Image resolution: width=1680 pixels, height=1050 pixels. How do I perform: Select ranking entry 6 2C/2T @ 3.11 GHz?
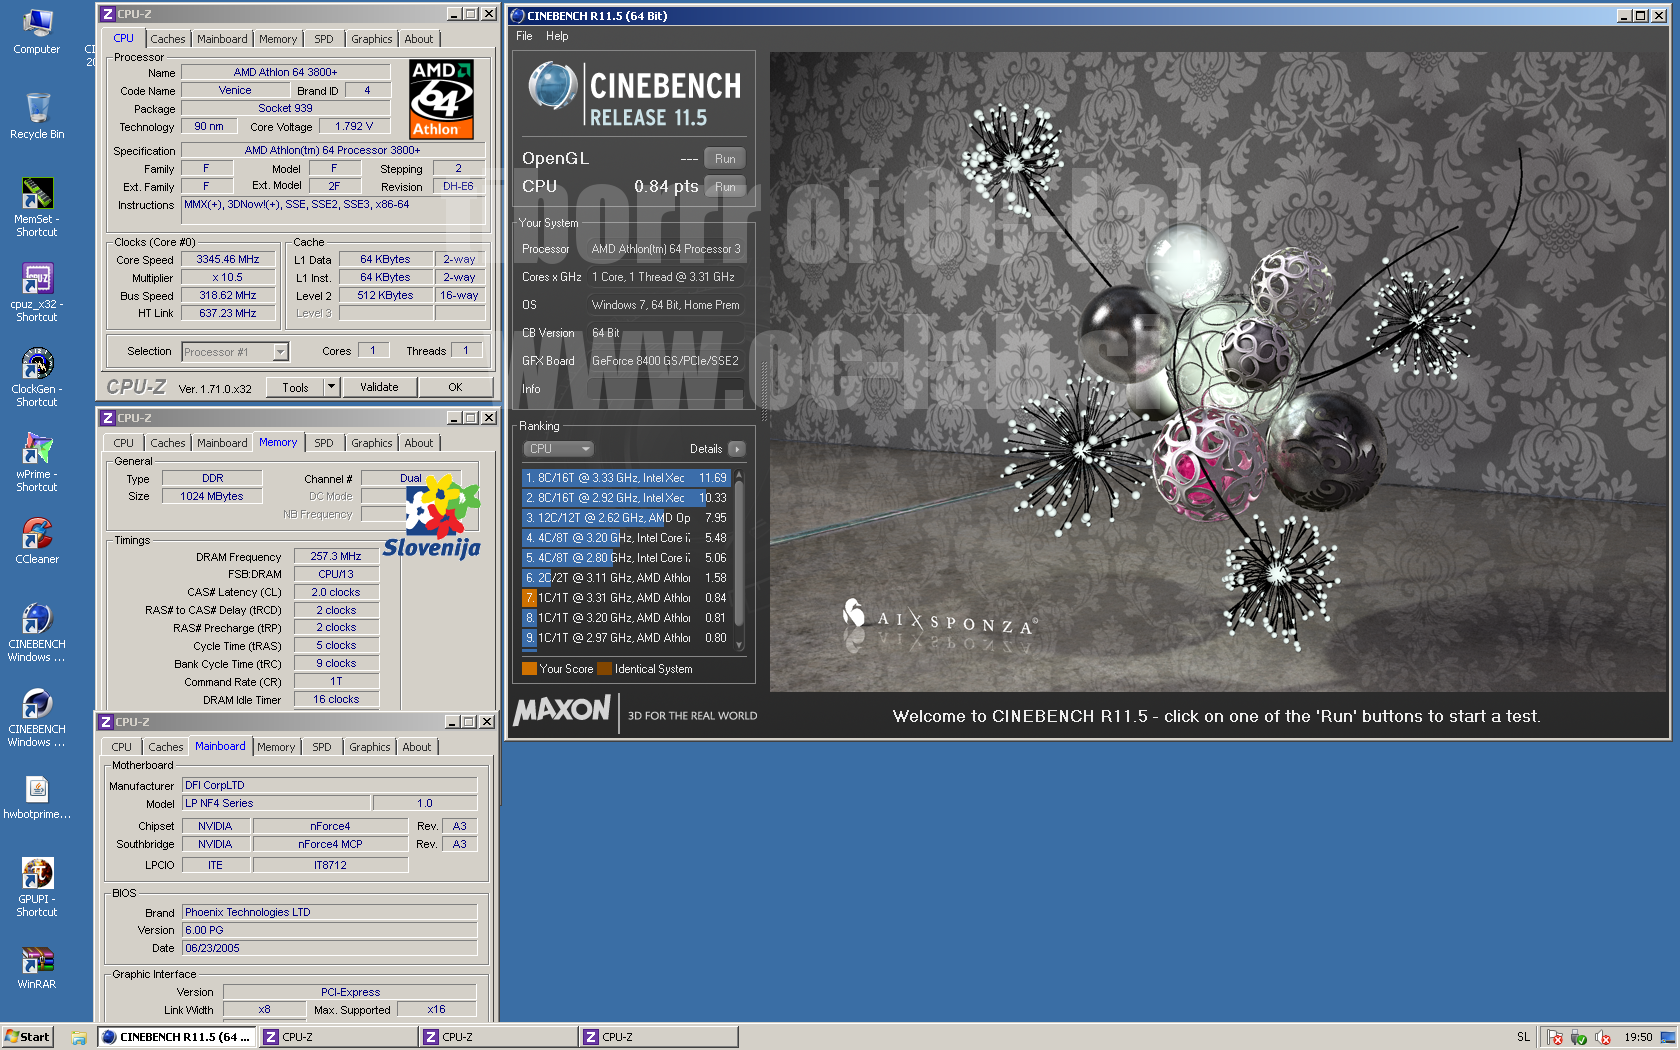tap(627, 578)
